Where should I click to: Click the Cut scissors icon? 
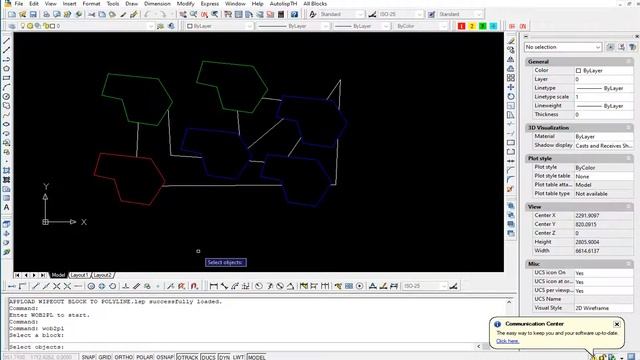[x=91, y=14]
